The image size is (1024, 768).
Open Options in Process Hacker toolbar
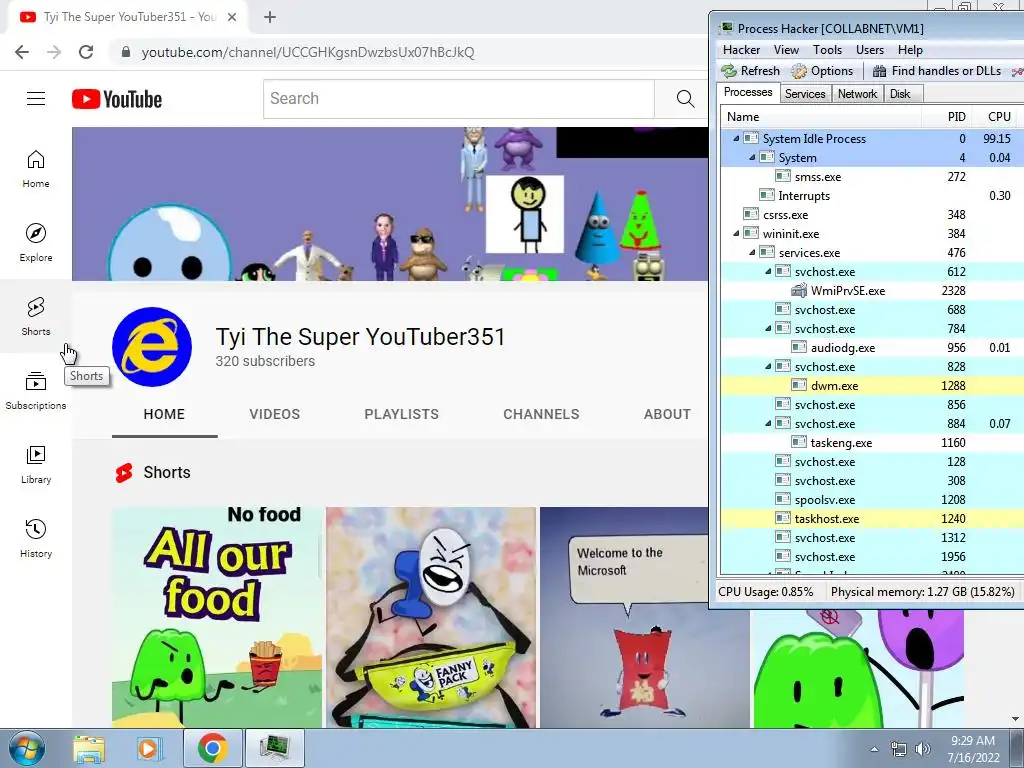822,71
